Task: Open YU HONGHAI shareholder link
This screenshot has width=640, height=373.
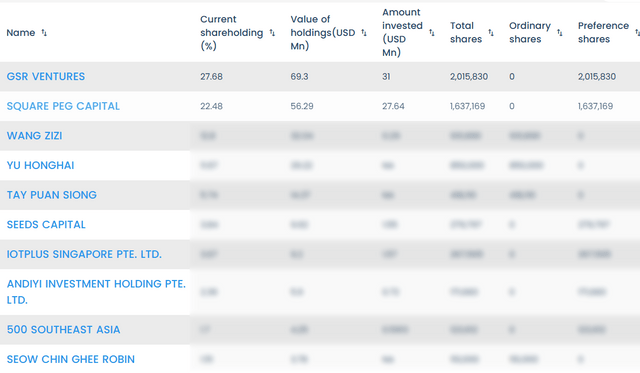Action: point(40,165)
